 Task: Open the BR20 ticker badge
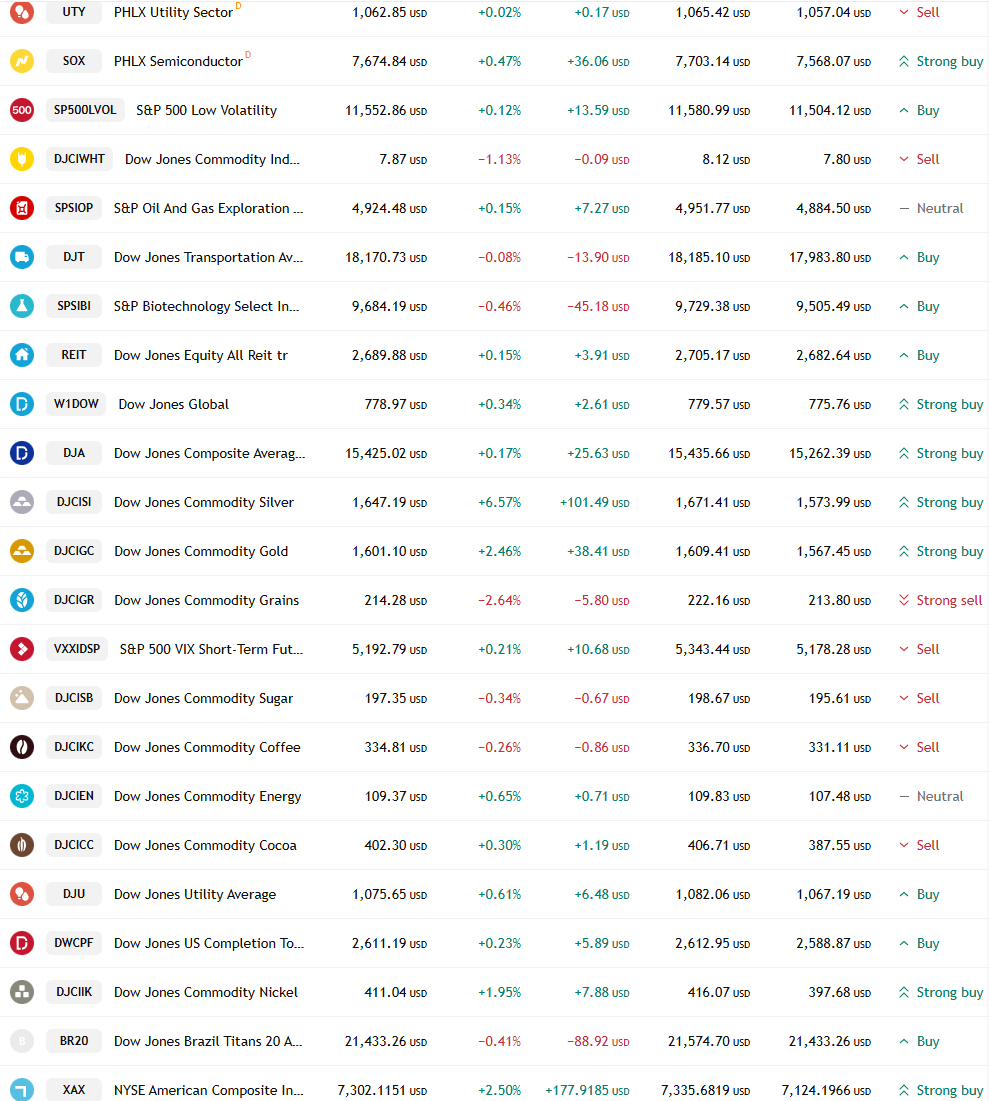pos(74,1041)
